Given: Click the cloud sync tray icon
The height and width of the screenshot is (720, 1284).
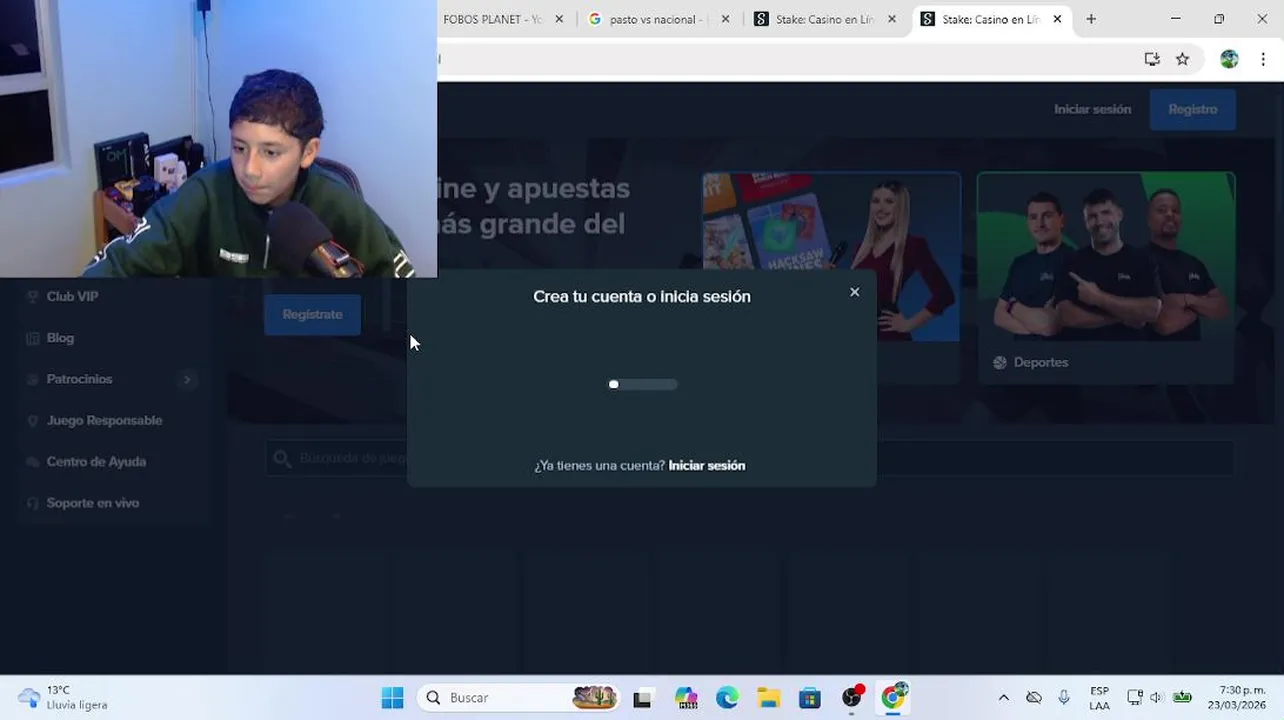Looking at the screenshot, I should tap(1034, 698).
